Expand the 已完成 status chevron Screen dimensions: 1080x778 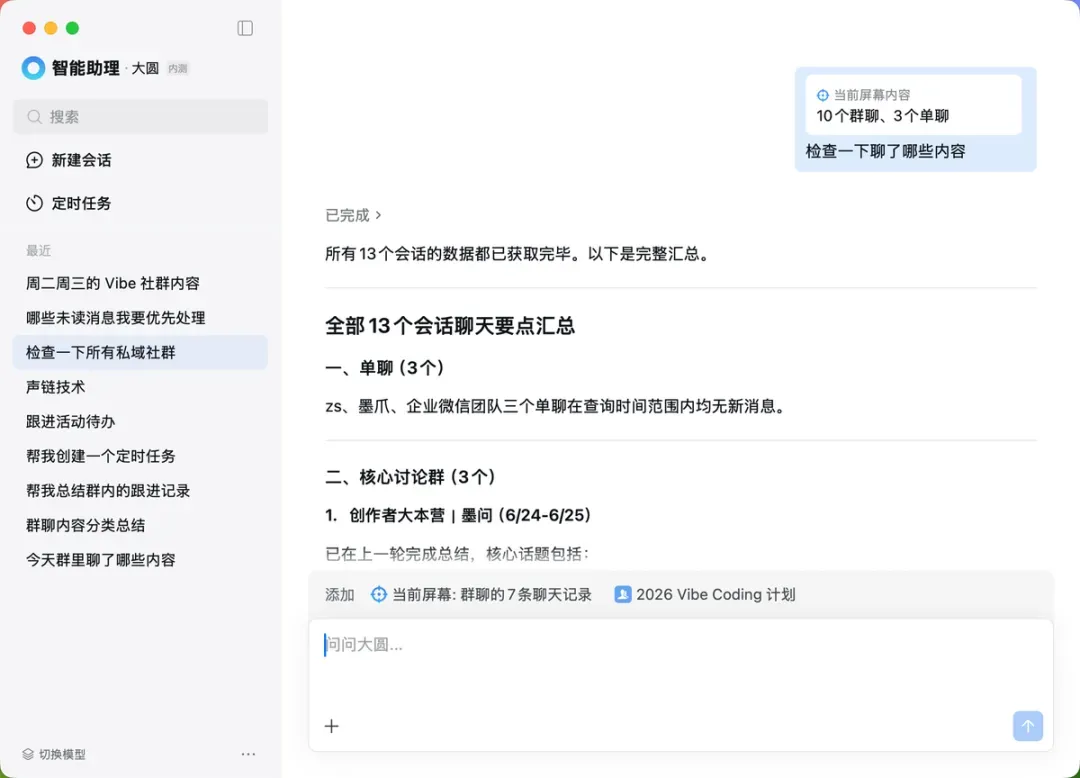(x=378, y=215)
